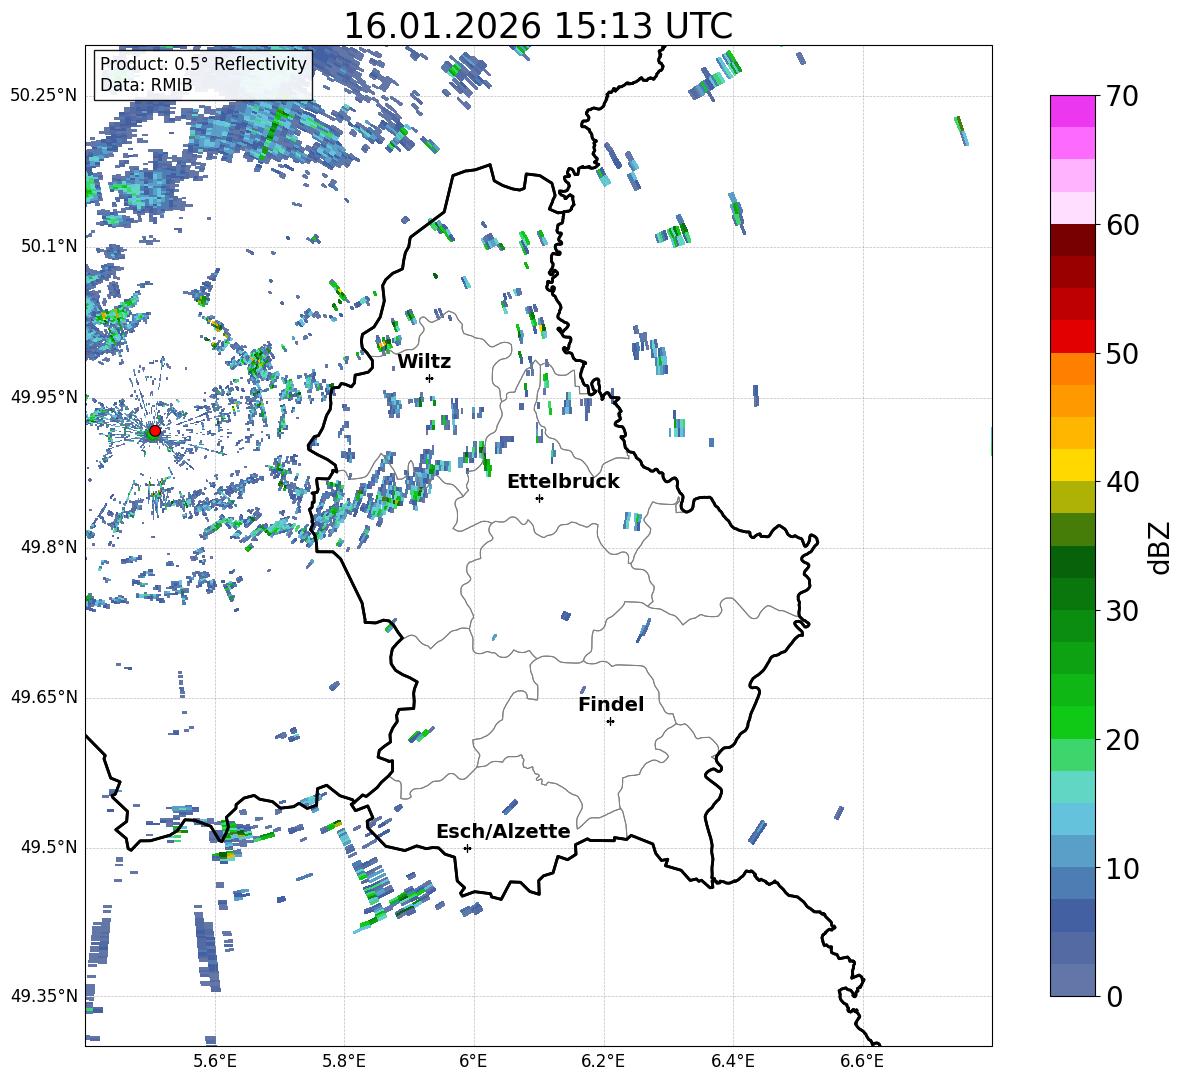Select the Esch/Alzette city label

503,831
